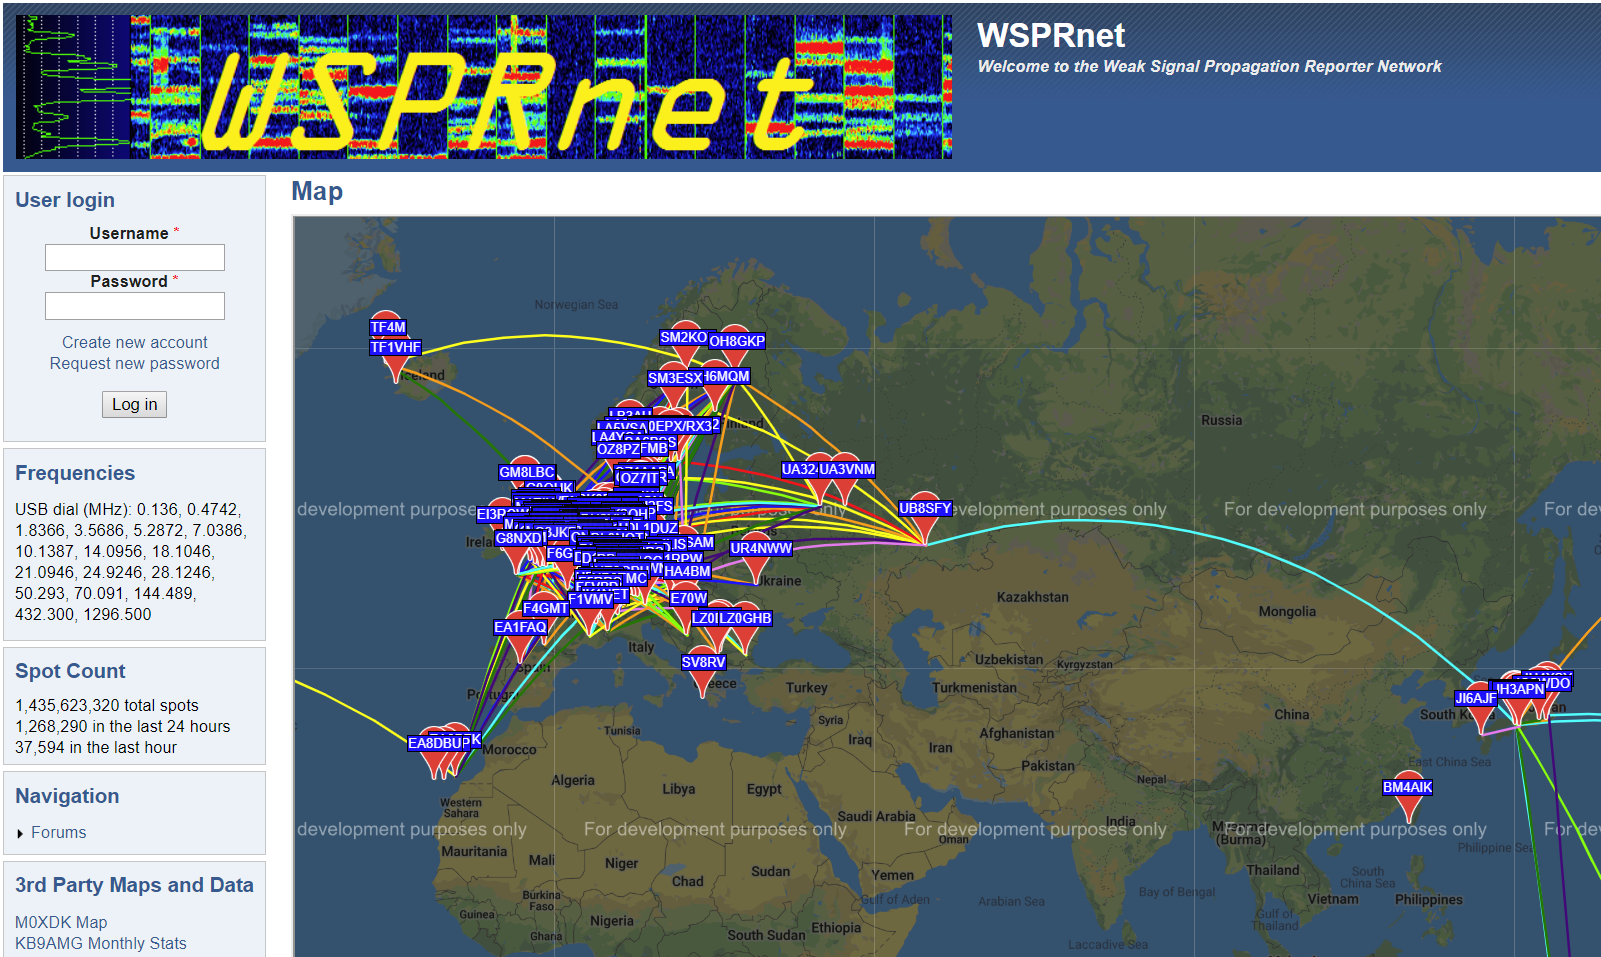The width and height of the screenshot is (1601, 957).
Task: Click the Frequencies heading
Action: (75, 473)
